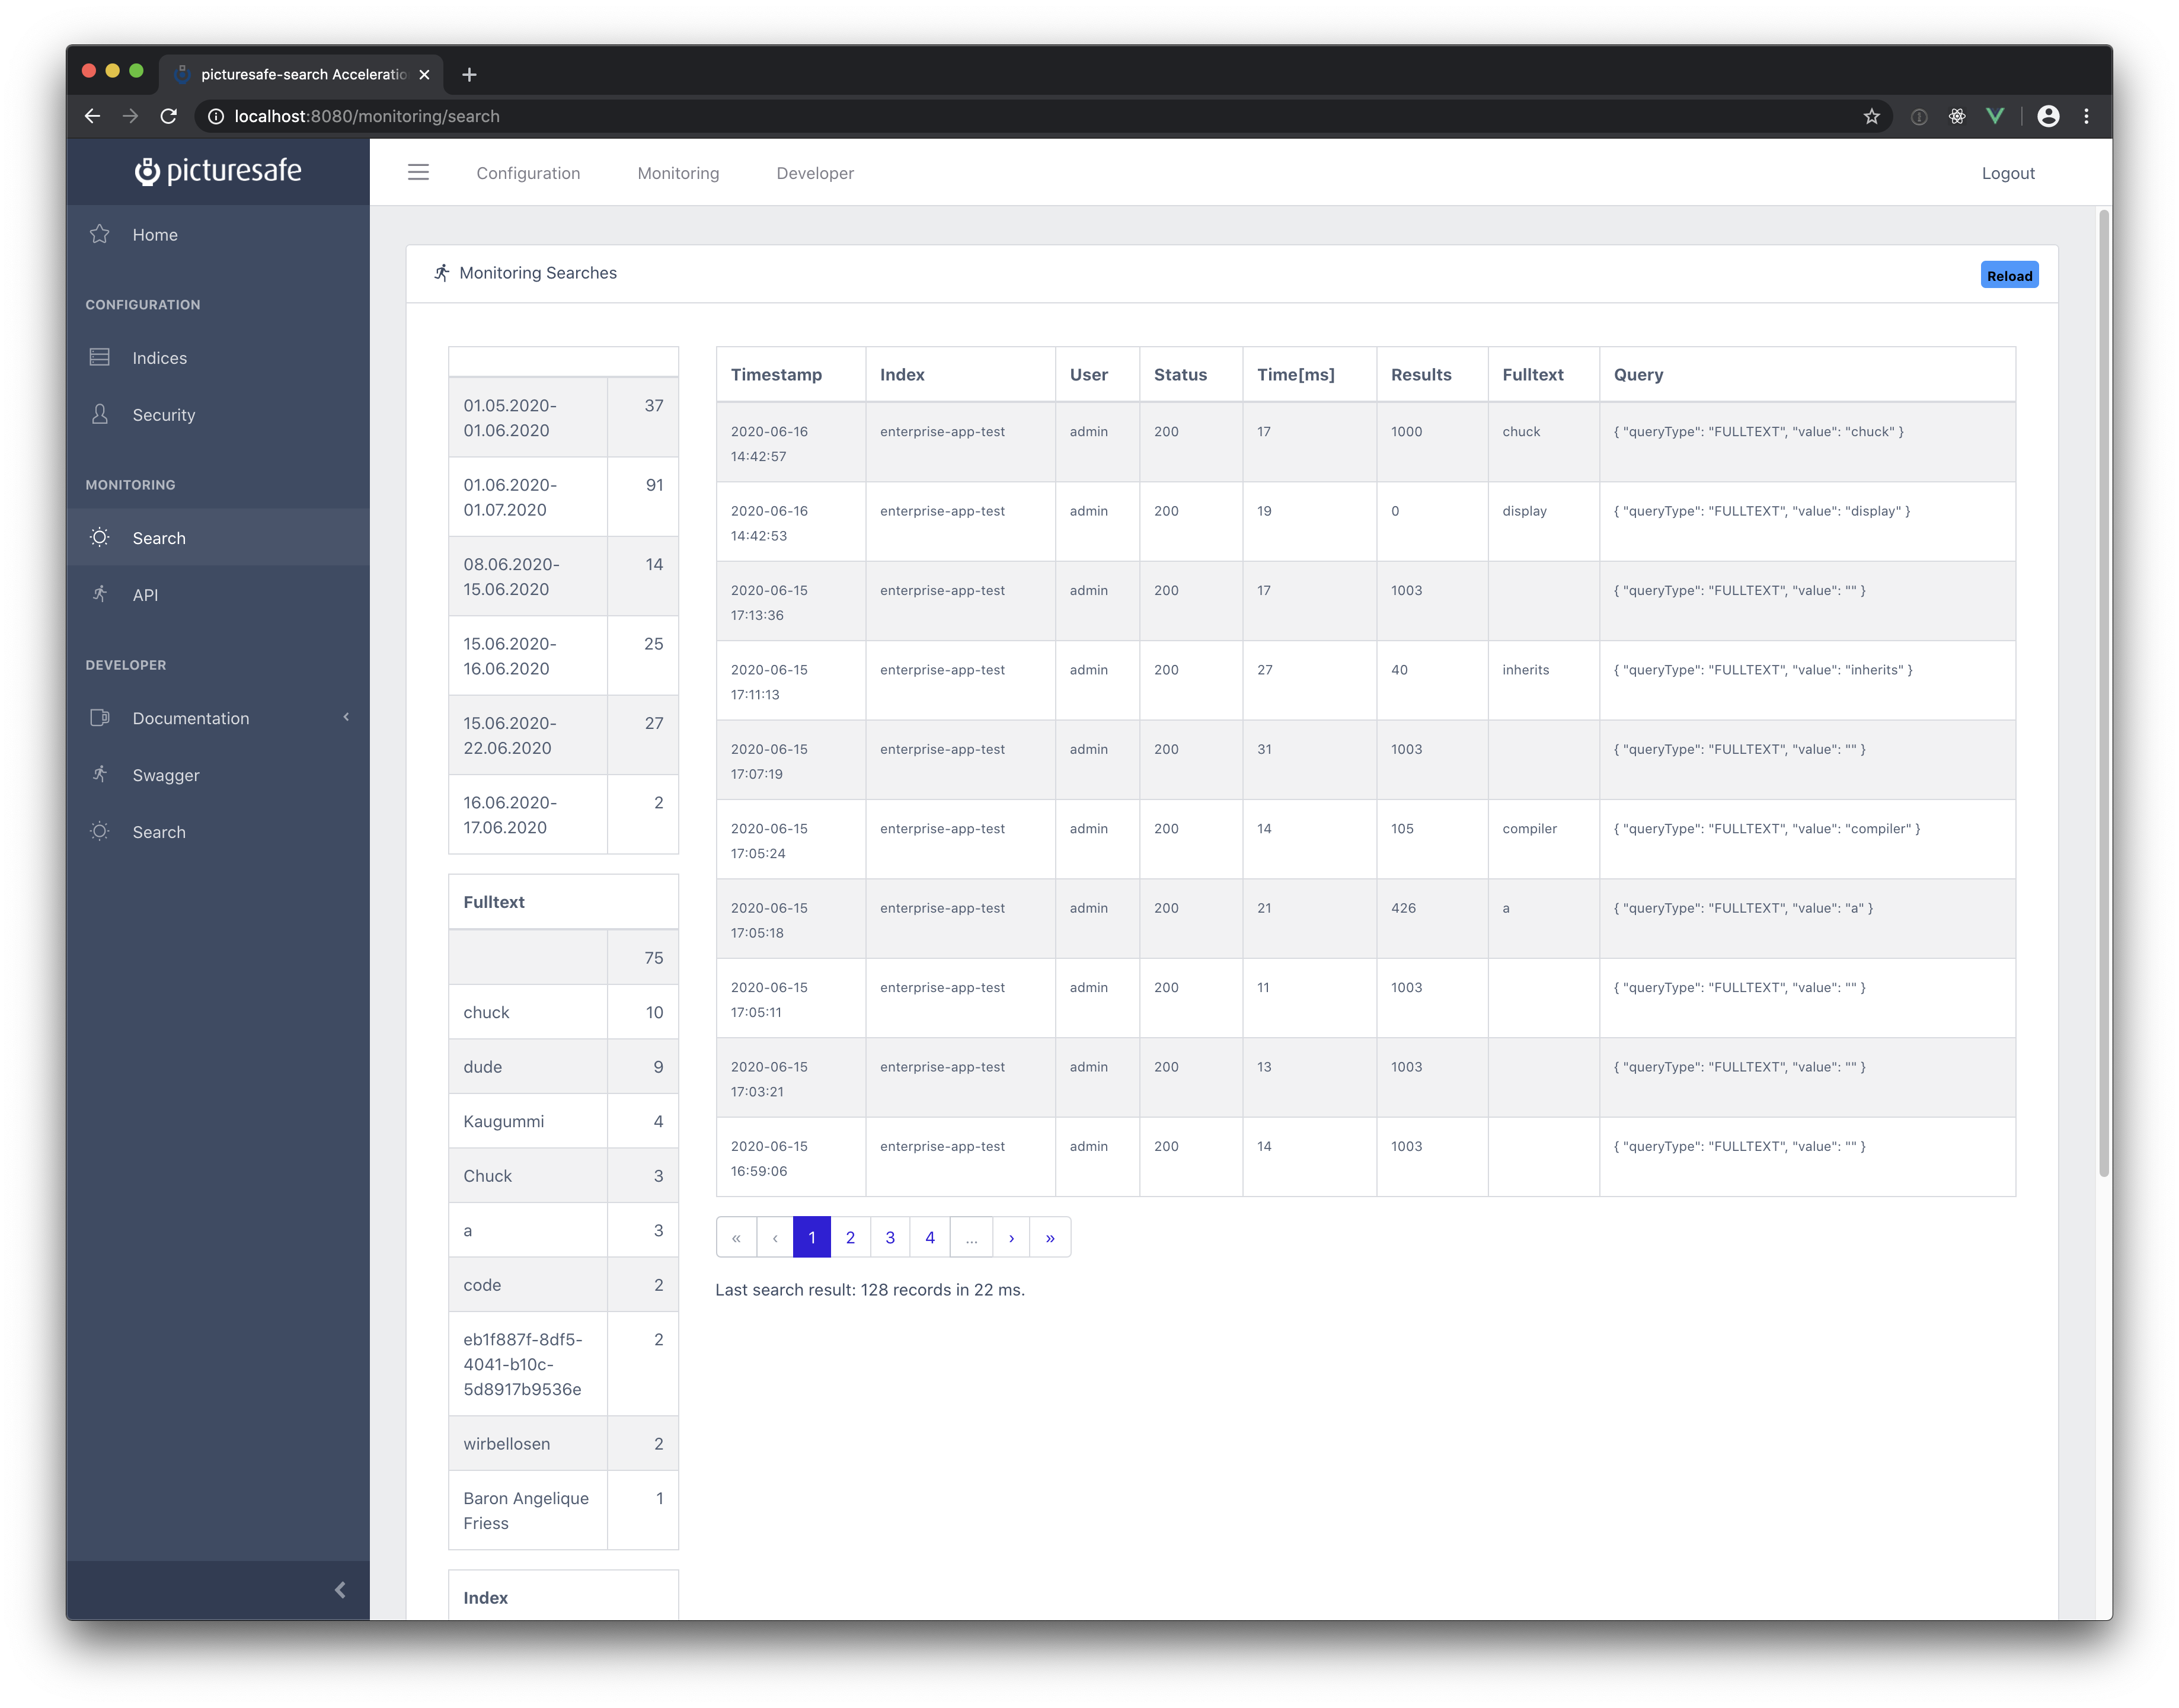Click the Security sidebar icon
This screenshot has width=2179, height=1708.
[101, 414]
